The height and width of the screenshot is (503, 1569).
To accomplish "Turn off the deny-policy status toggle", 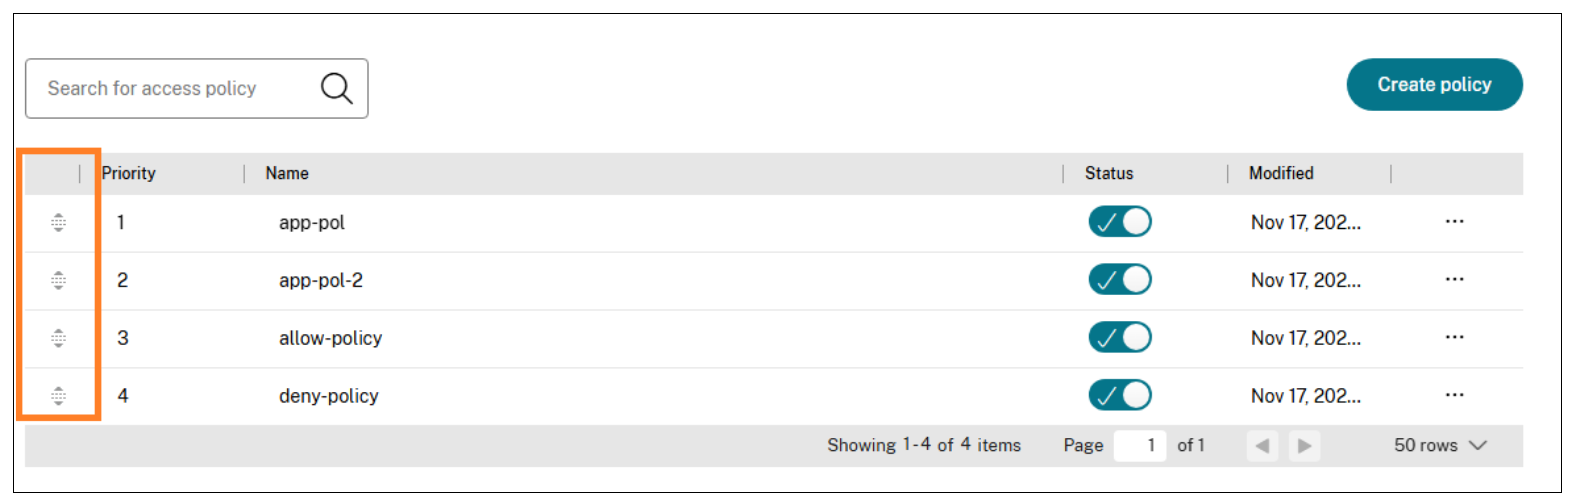I will coord(1120,396).
